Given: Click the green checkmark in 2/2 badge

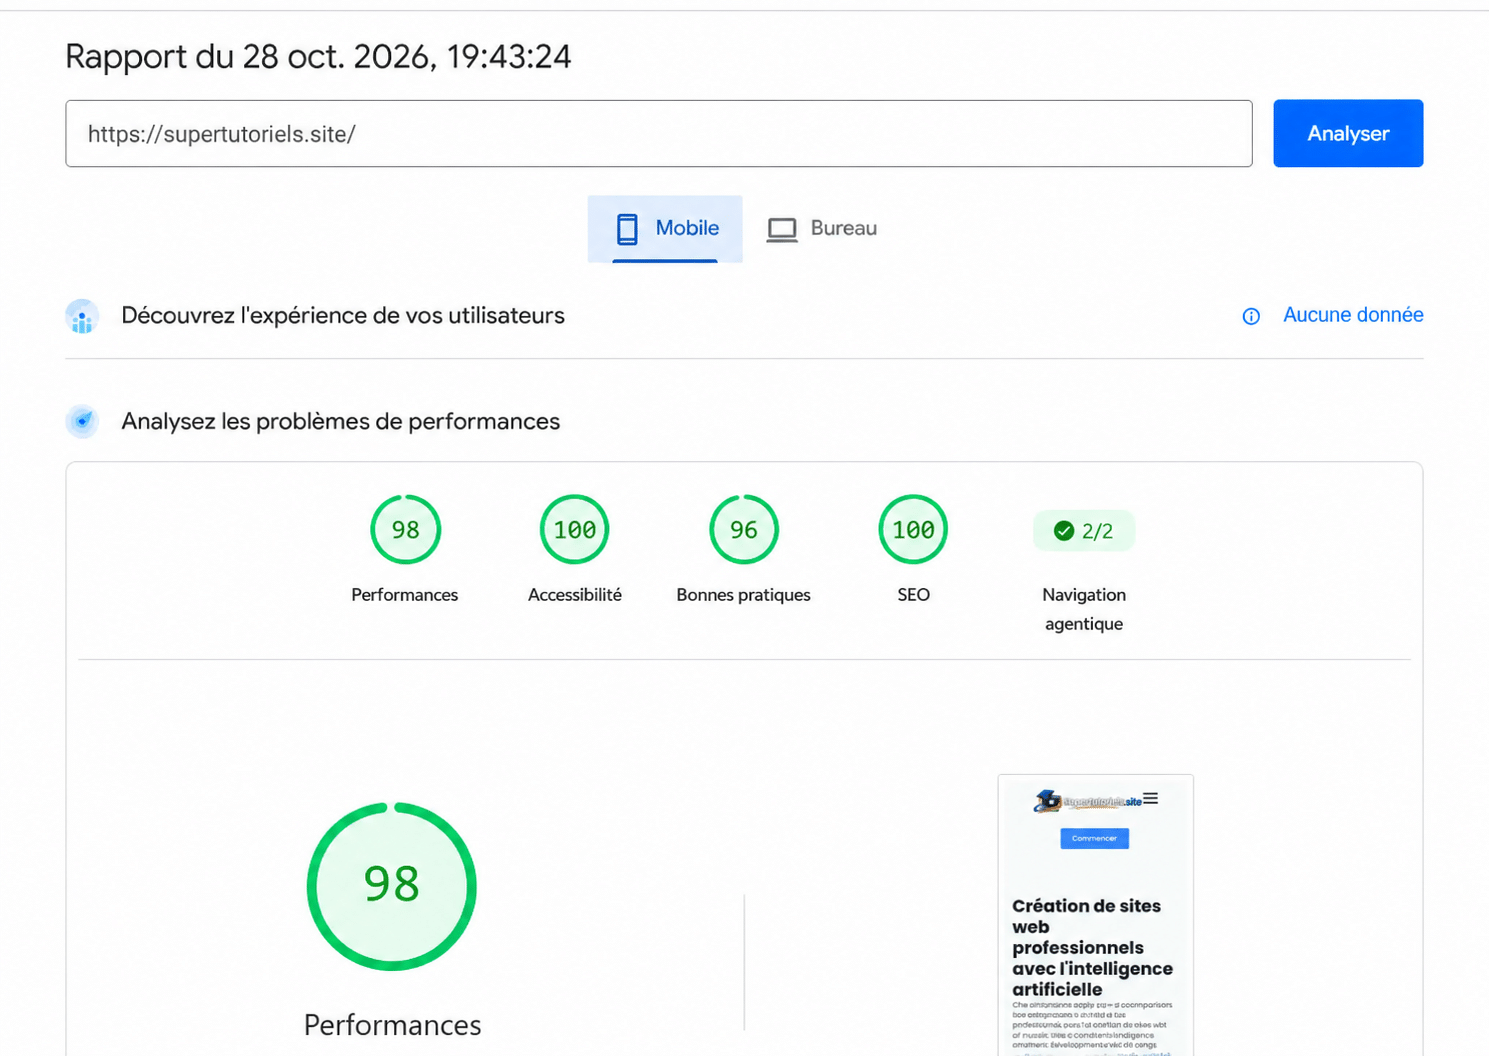Looking at the screenshot, I should click(1064, 531).
